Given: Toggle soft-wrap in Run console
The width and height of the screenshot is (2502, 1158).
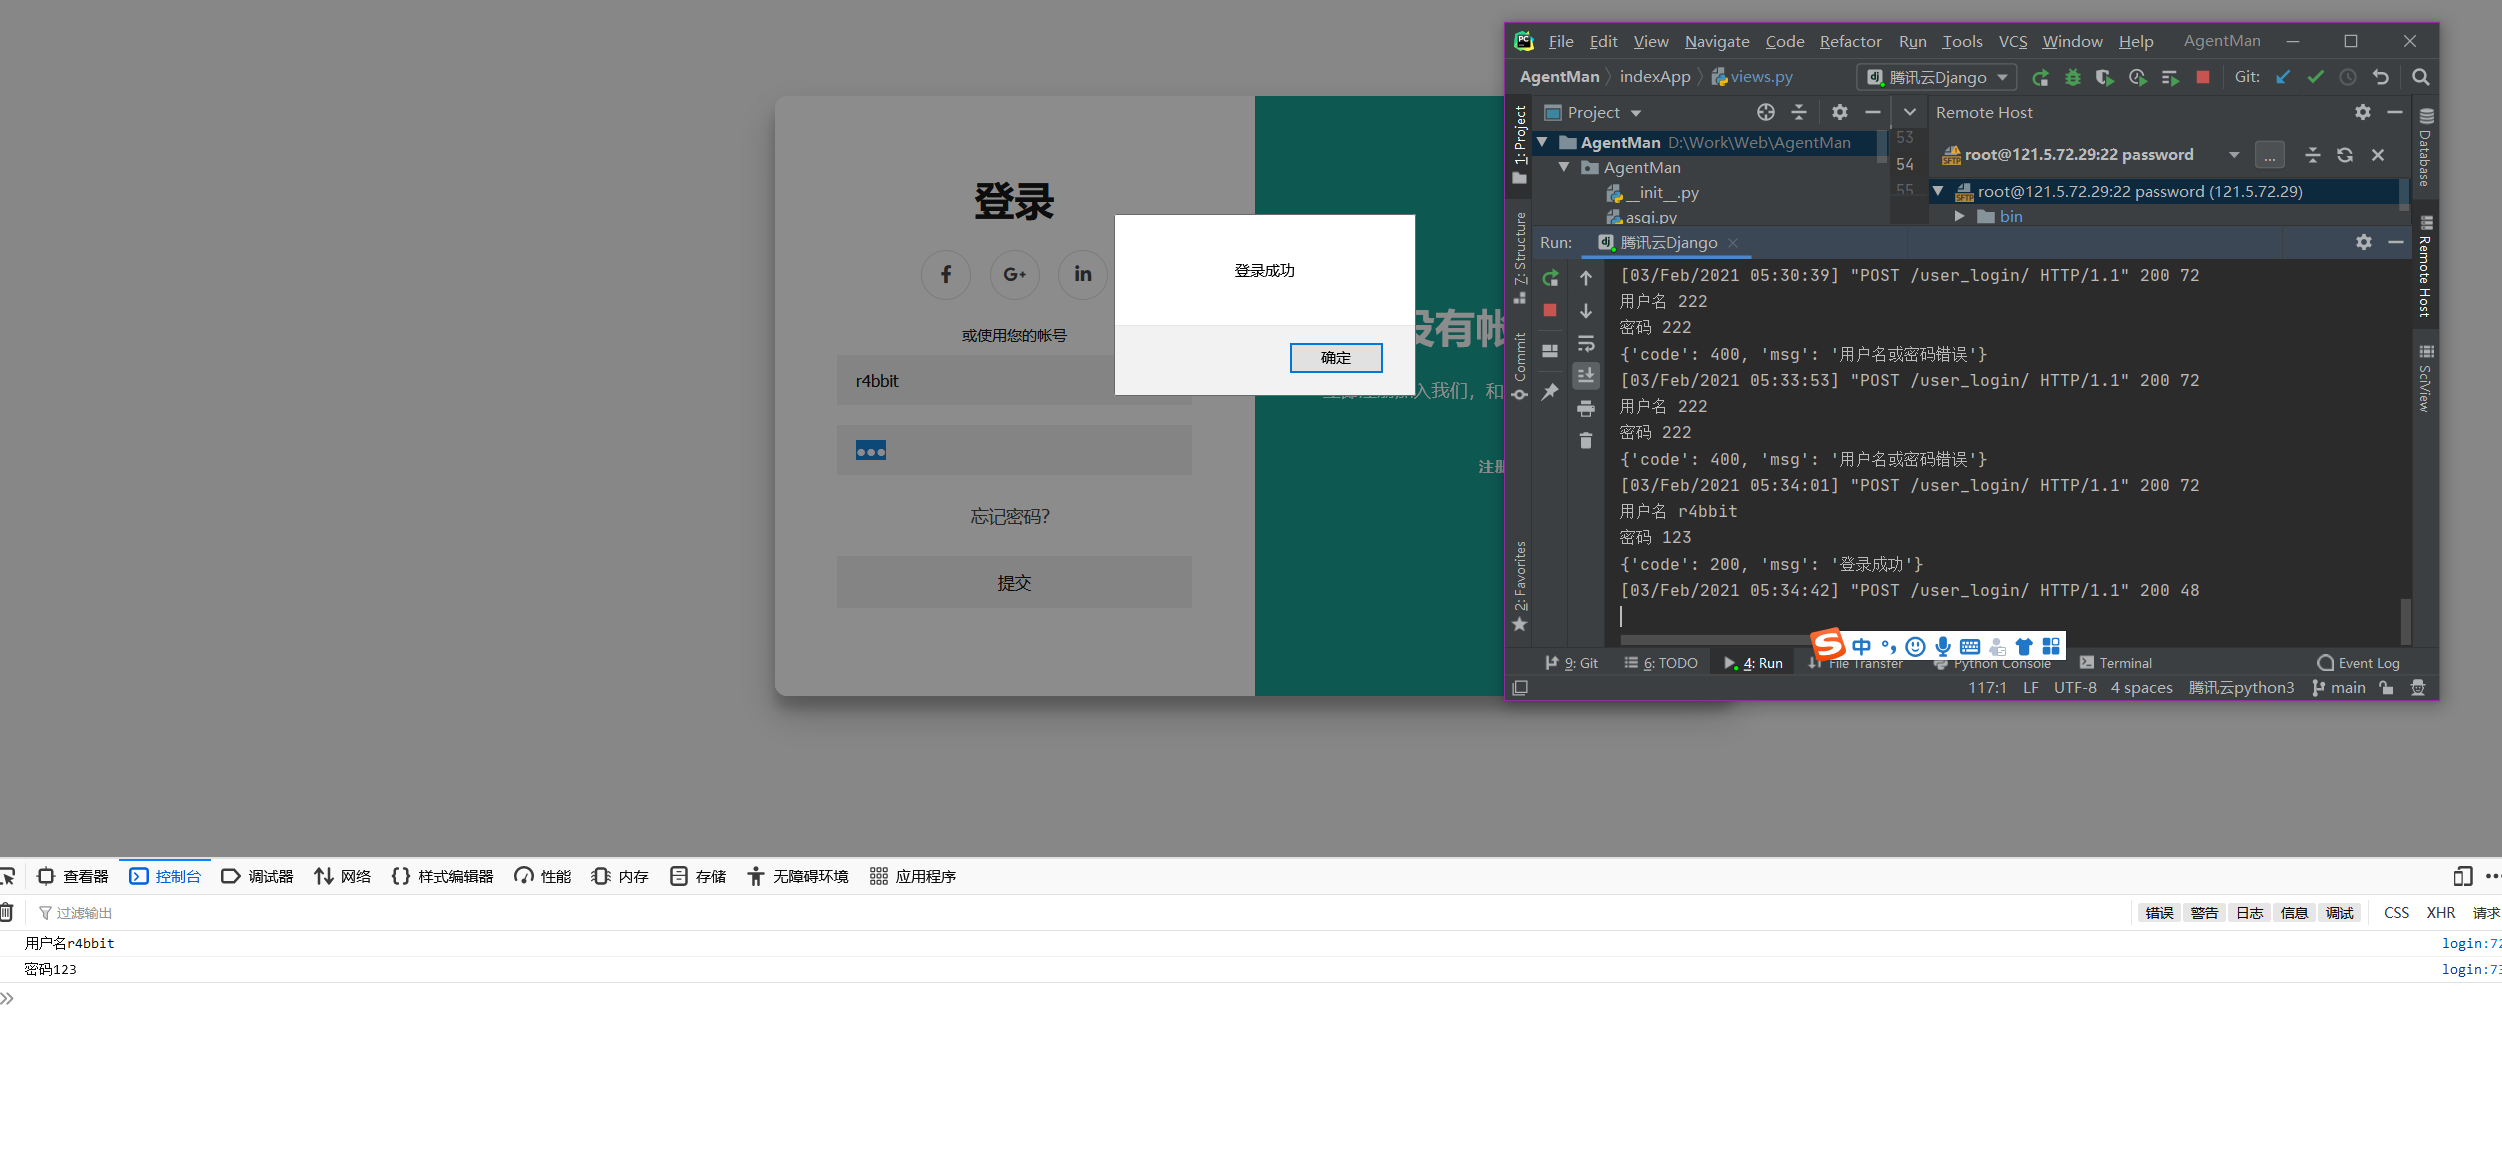Looking at the screenshot, I should click(1586, 344).
